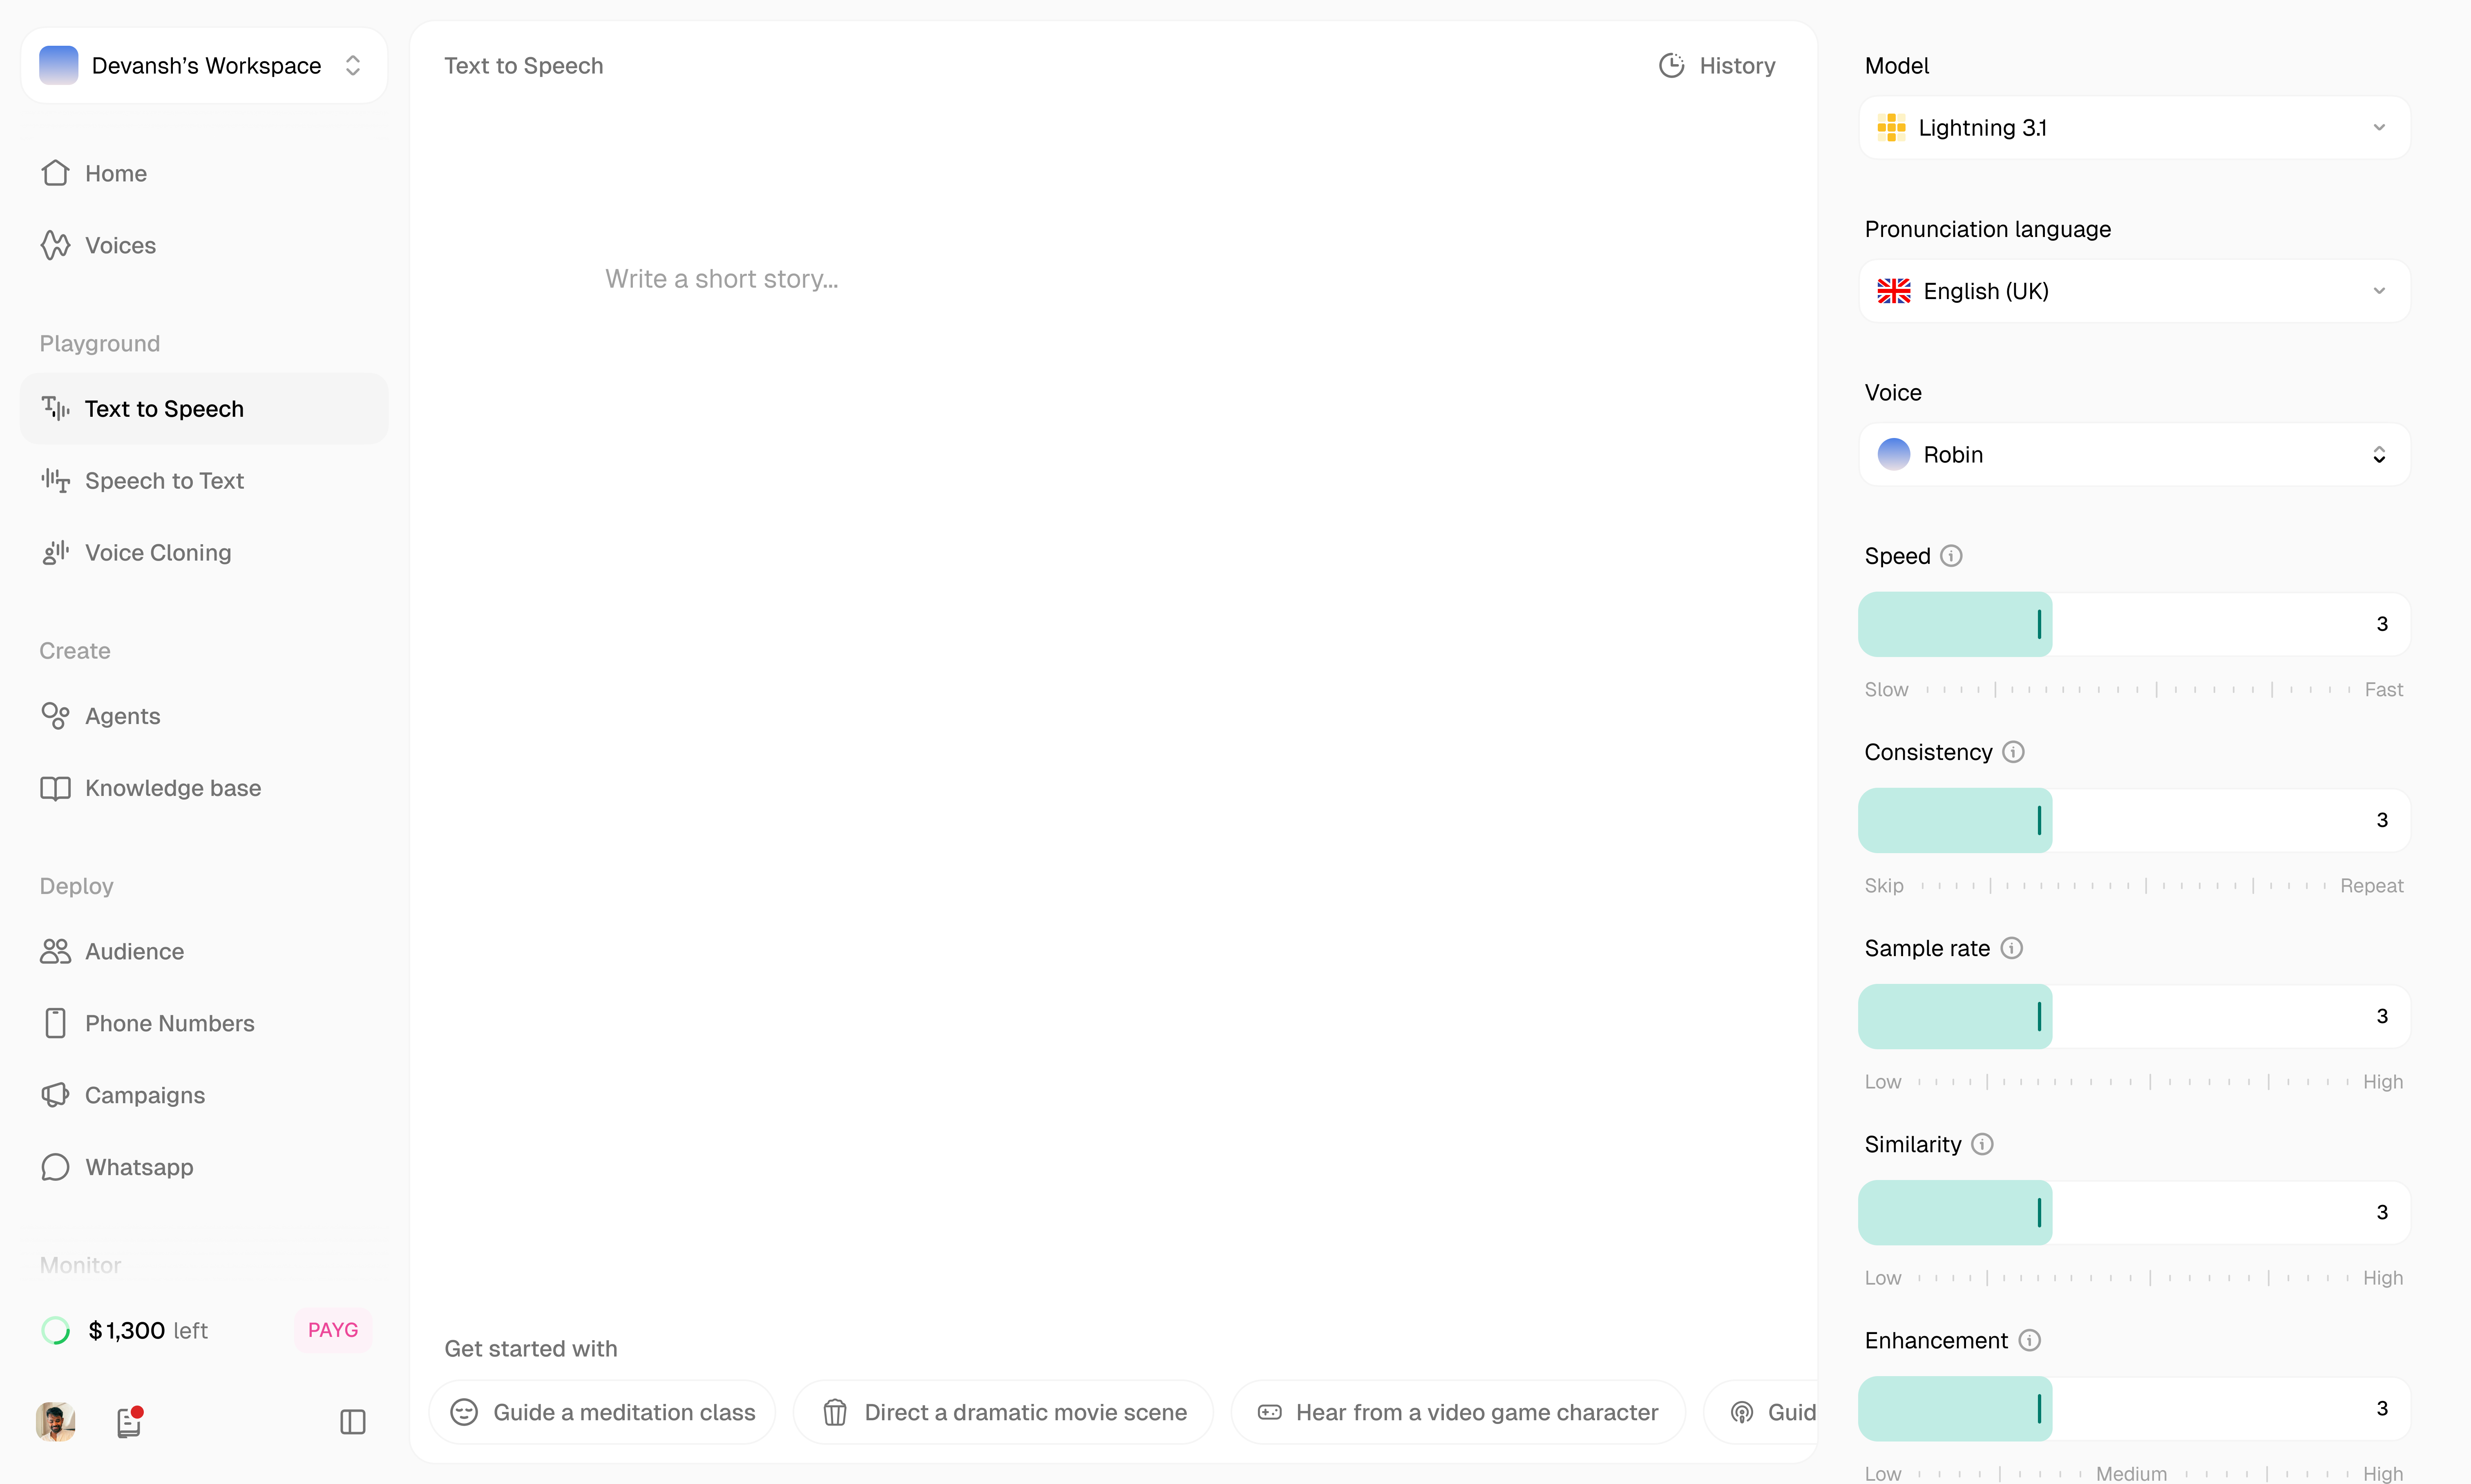Viewport: 2471px width, 1484px height.
Task: Open the Knowledge base page
Action: click(x=172, y=788)
